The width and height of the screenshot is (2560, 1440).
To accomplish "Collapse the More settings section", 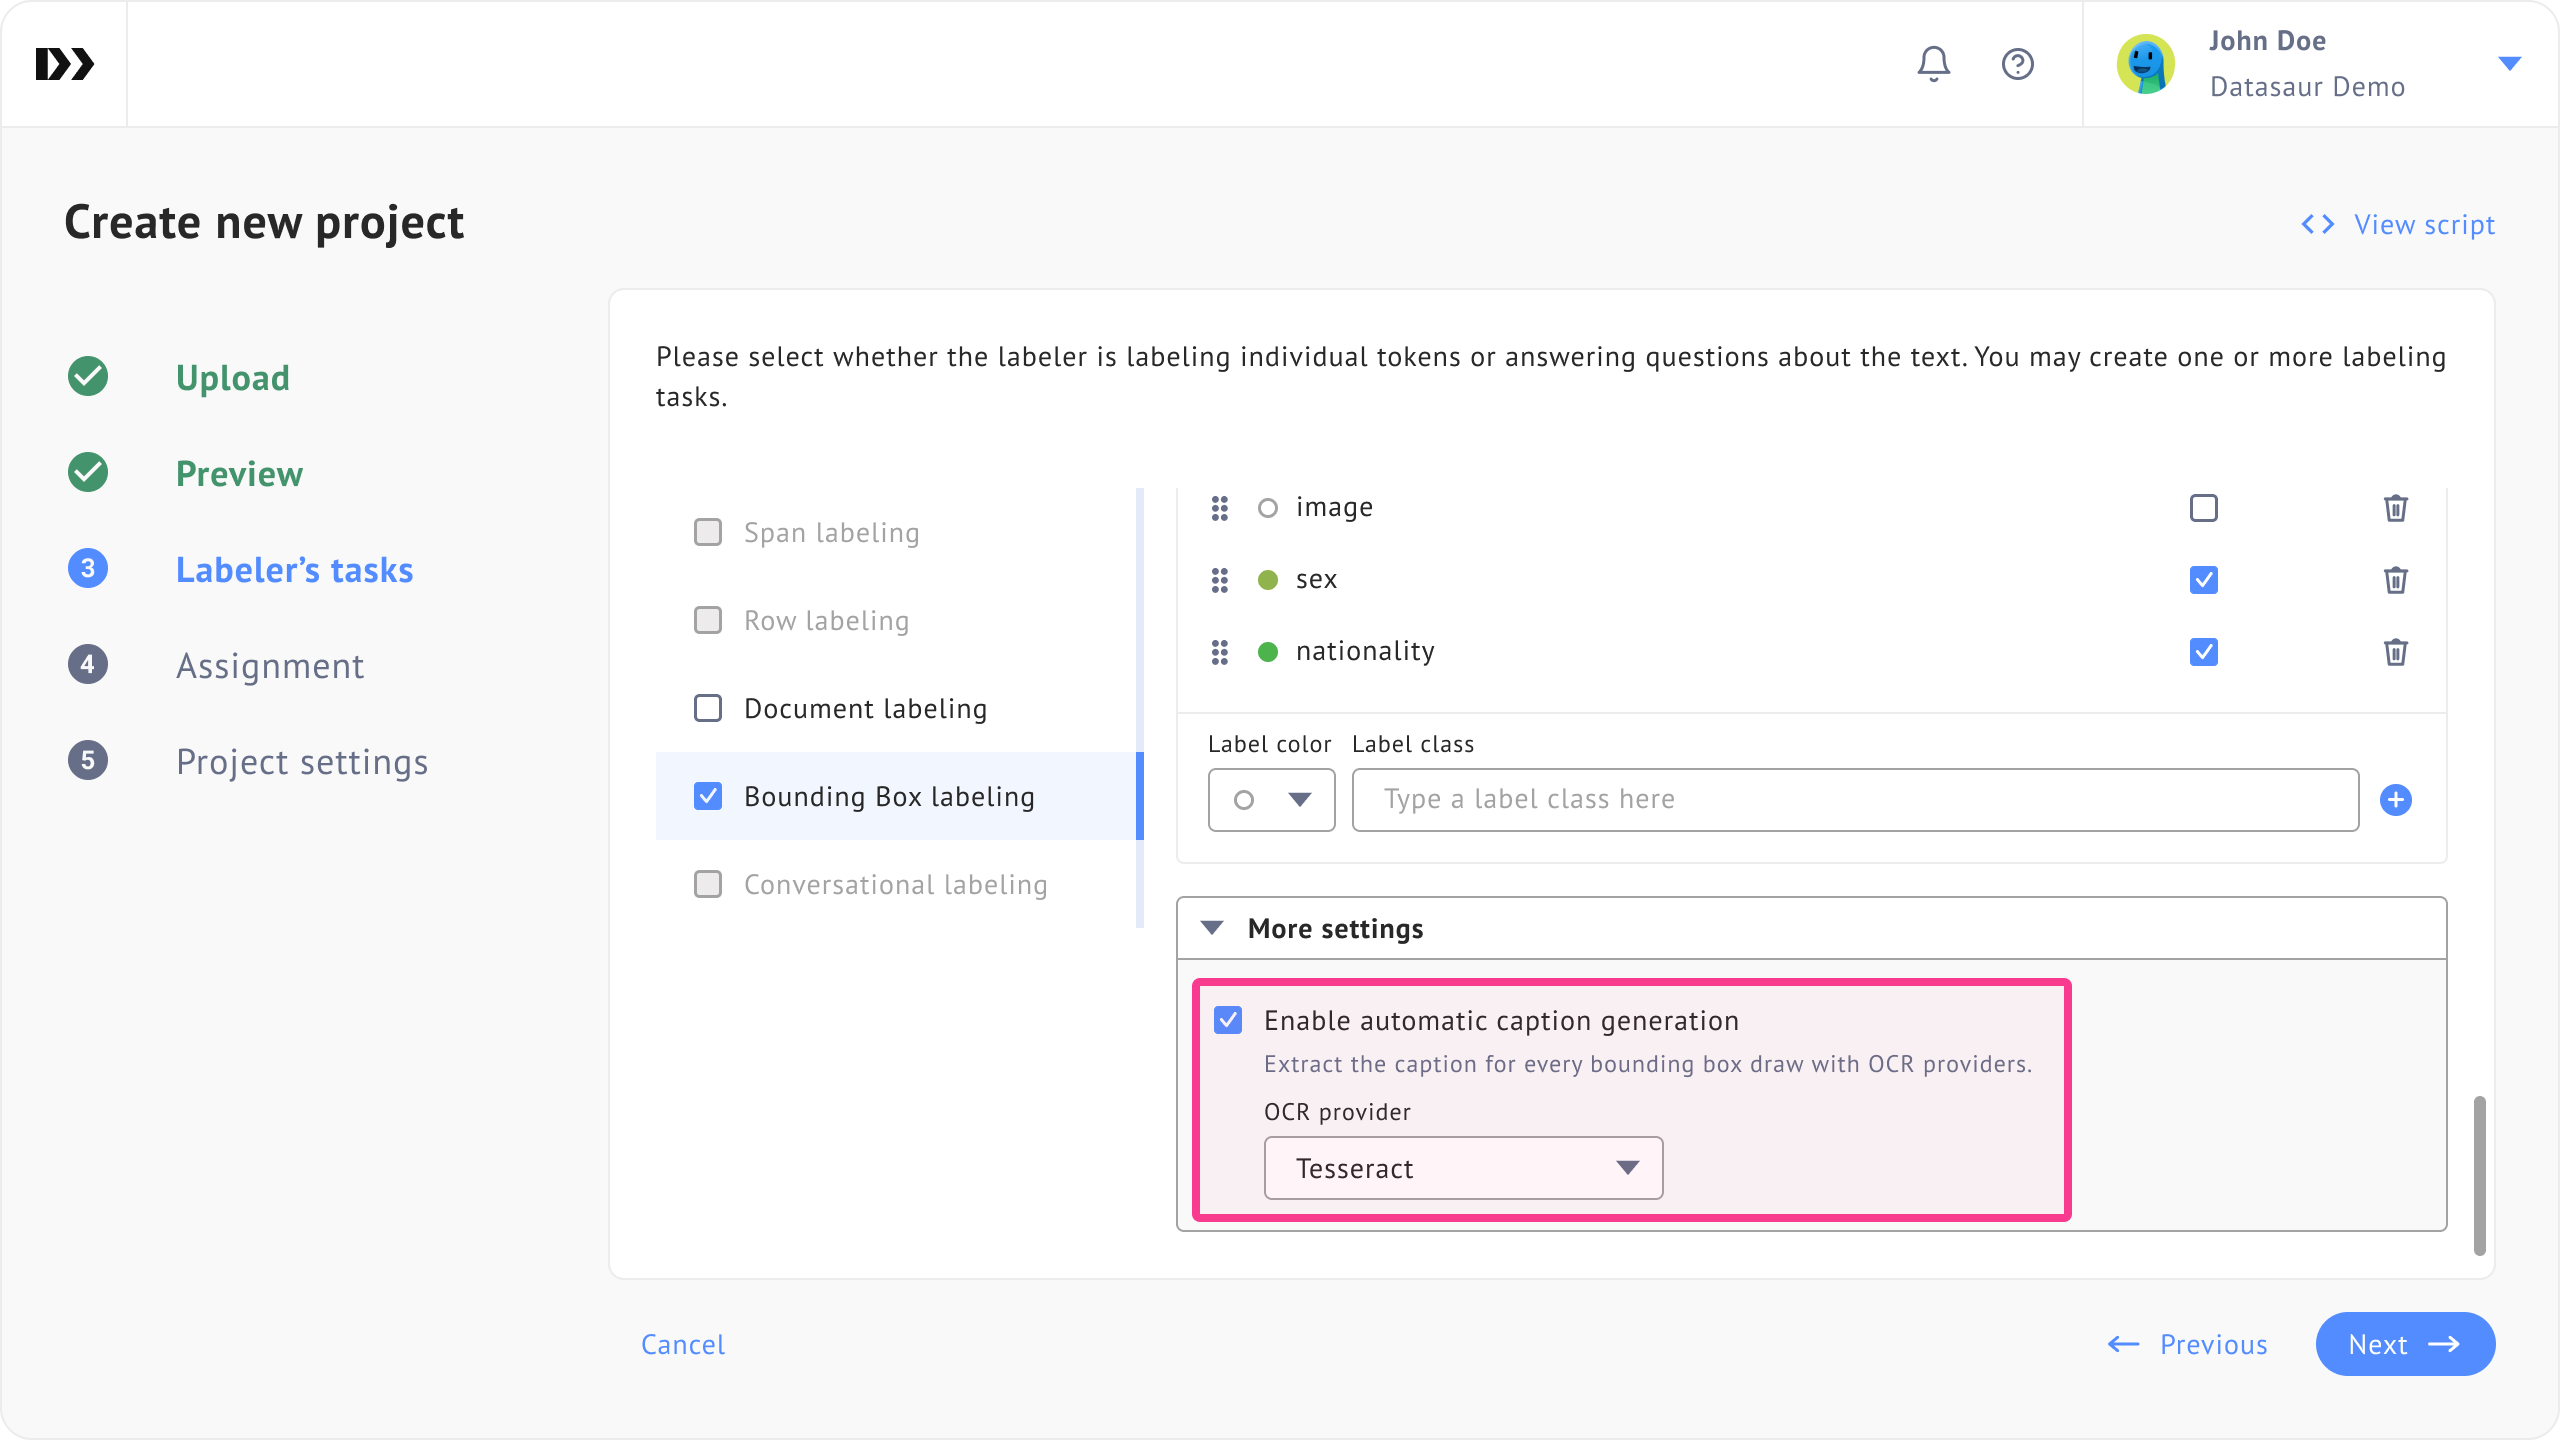I will (1213, 928).
